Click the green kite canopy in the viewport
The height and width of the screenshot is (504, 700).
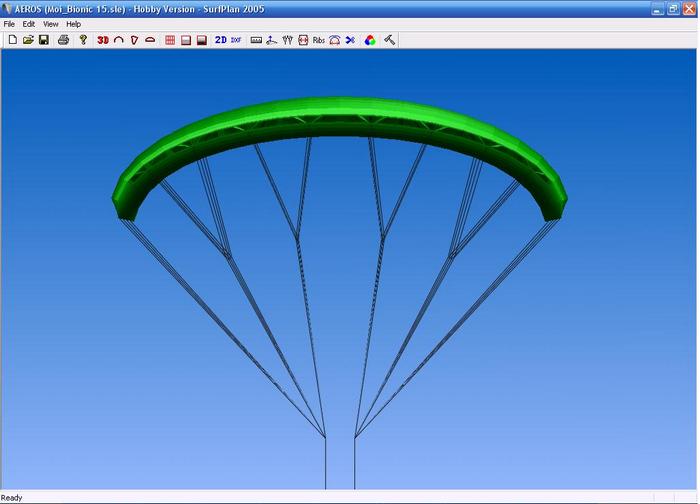tap(340, 115)
